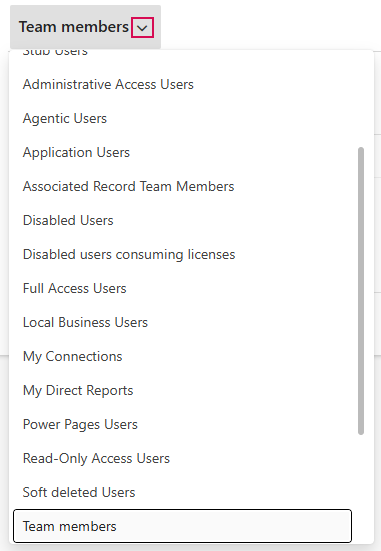Collapse the Team members view chevron
Screen dimensions: 381x551
point(142,27)
